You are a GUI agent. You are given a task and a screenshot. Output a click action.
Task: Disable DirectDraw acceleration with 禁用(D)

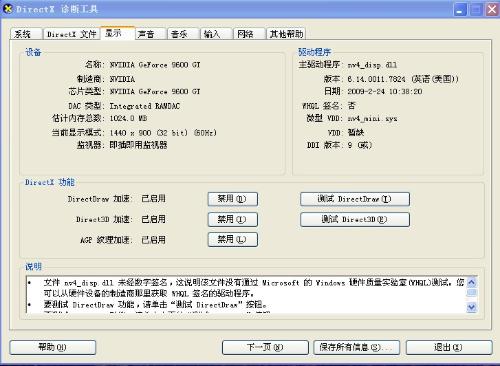[x=233, y=199]
